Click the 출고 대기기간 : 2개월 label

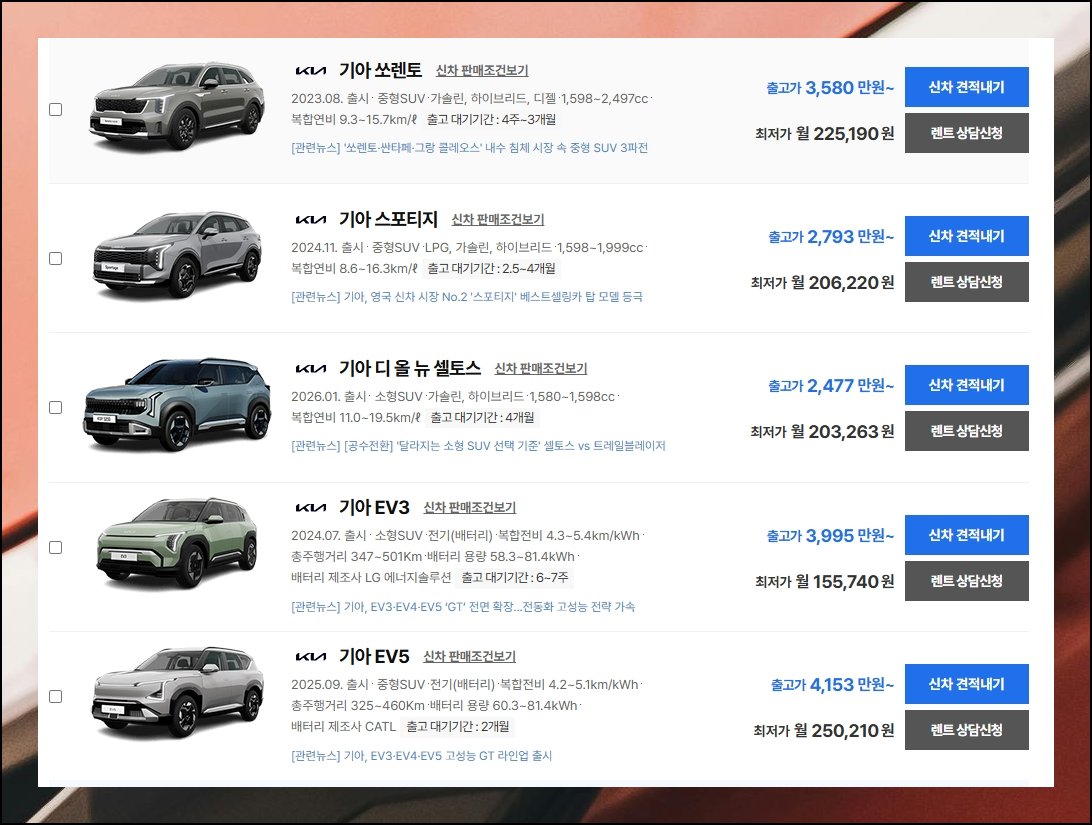[x=458, y=727]
